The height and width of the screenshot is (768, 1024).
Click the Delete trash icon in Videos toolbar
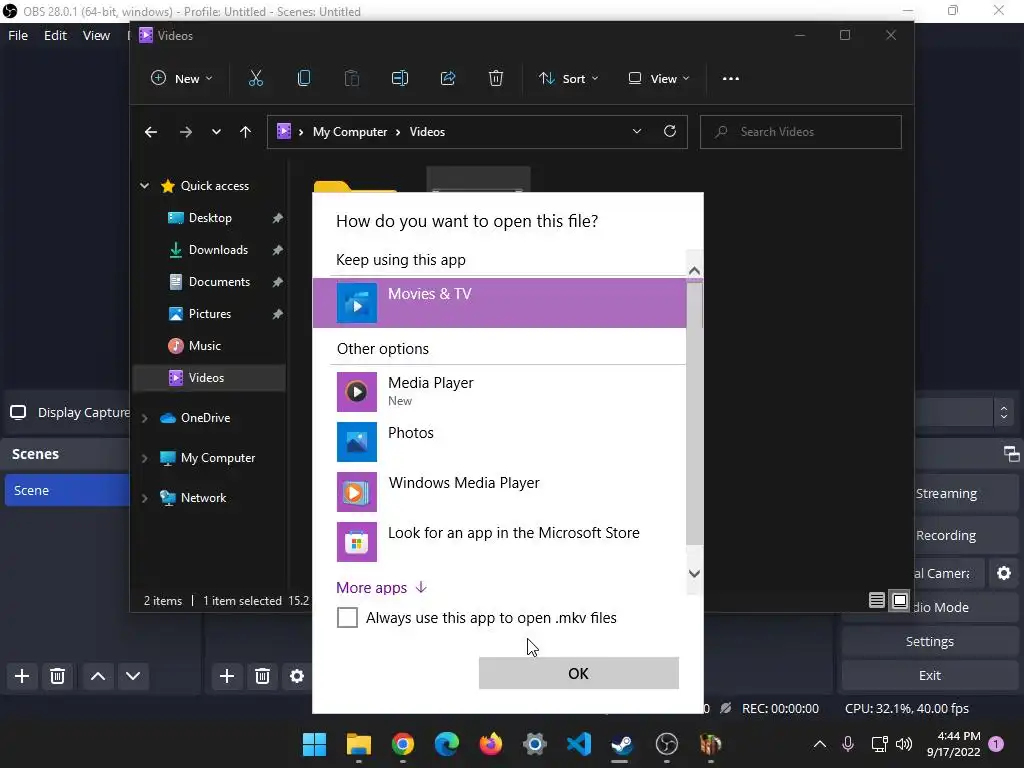(x=496, y=78)
